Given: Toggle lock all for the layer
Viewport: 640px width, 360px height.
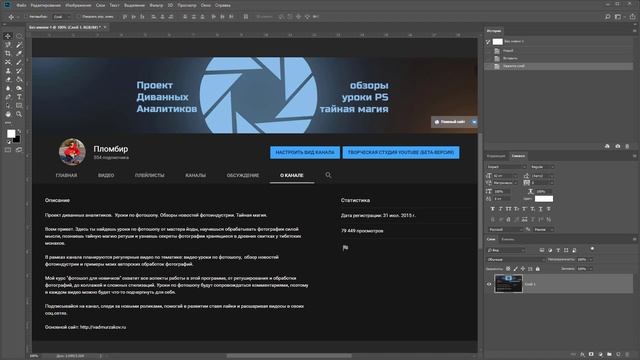Looking at the screenshot, I should point(538,269).
